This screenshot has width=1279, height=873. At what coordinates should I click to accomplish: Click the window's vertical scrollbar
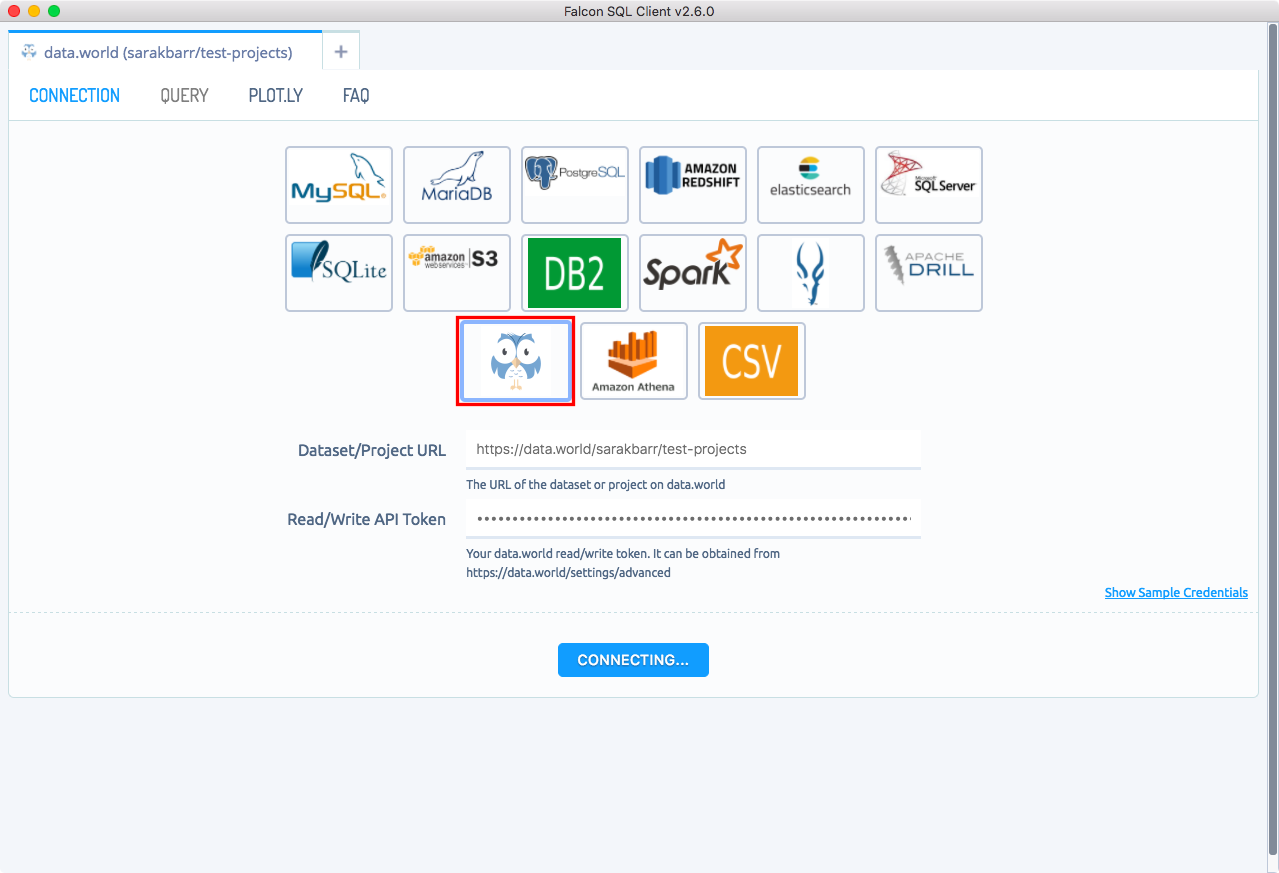click(x=1272, y=440)
